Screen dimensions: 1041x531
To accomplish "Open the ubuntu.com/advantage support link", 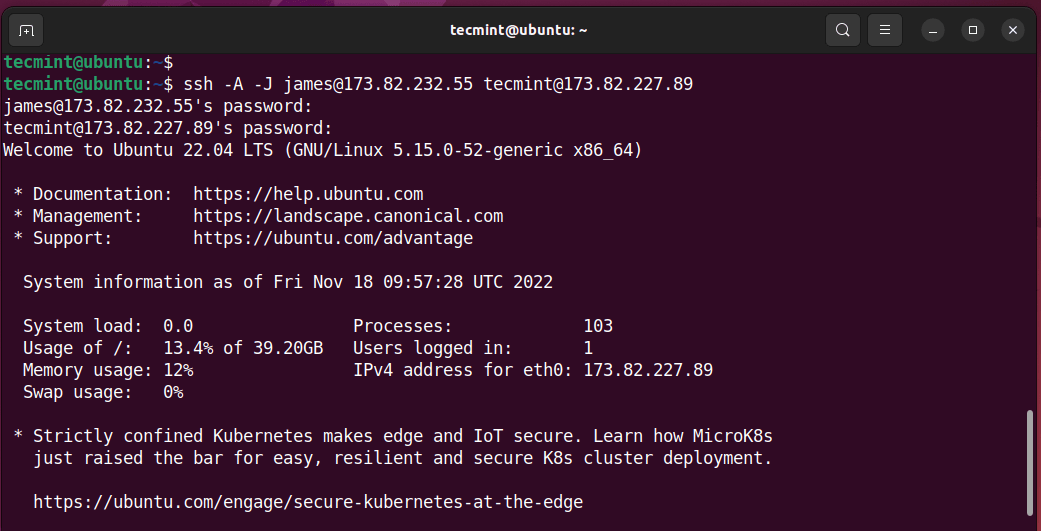I will pos(333,238).
